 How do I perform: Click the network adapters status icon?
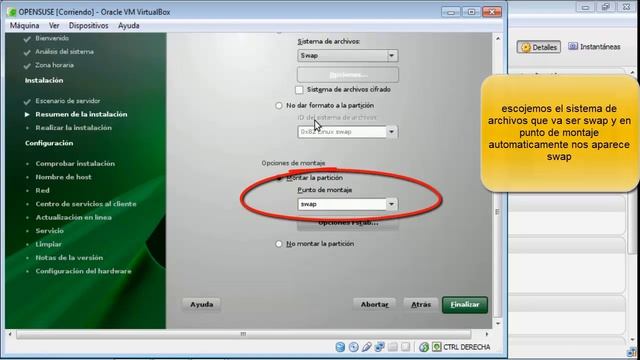click(380, 347)
